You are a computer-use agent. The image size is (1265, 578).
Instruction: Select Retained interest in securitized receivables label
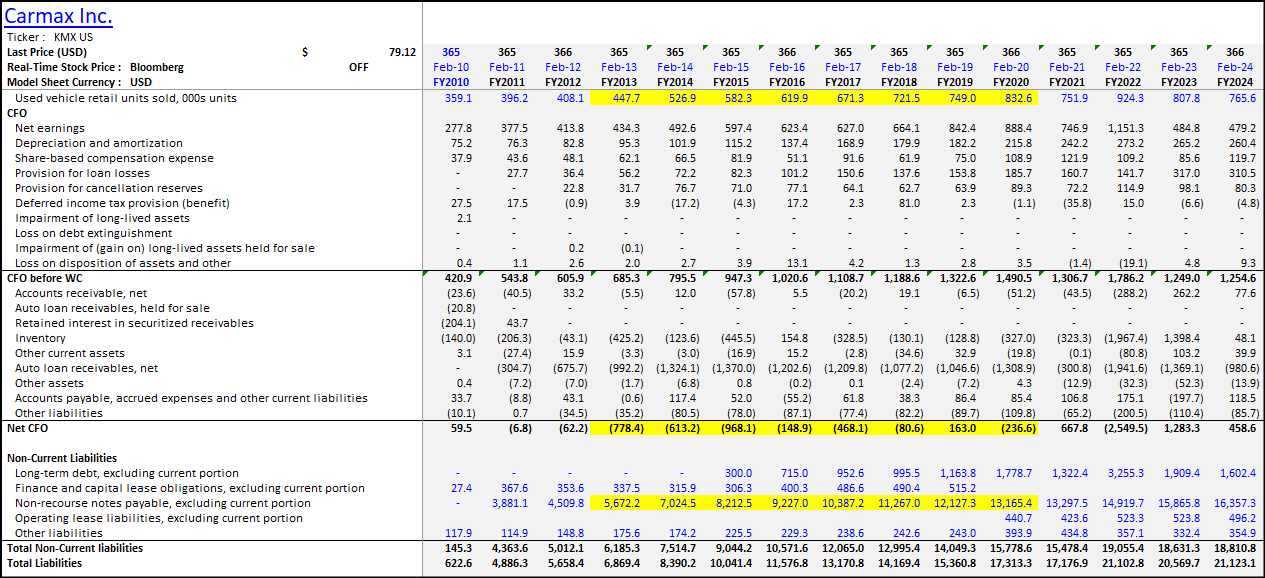tap(134, 323)
